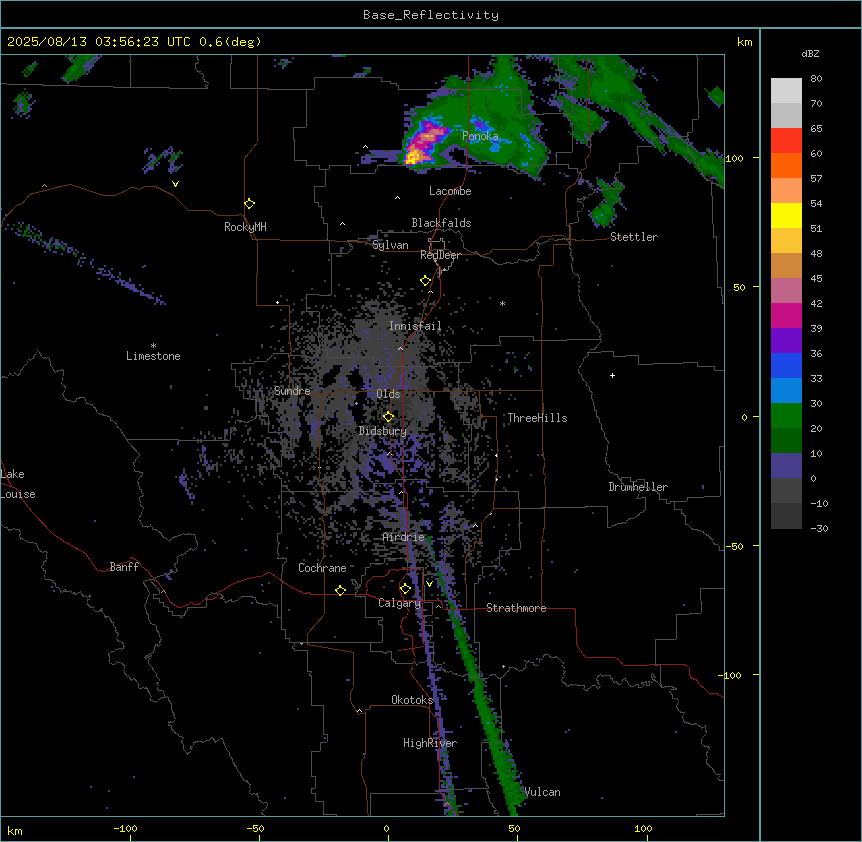Select the yellow diamond marker above Didsbury

pyautogui.click(x=388, y=417)
